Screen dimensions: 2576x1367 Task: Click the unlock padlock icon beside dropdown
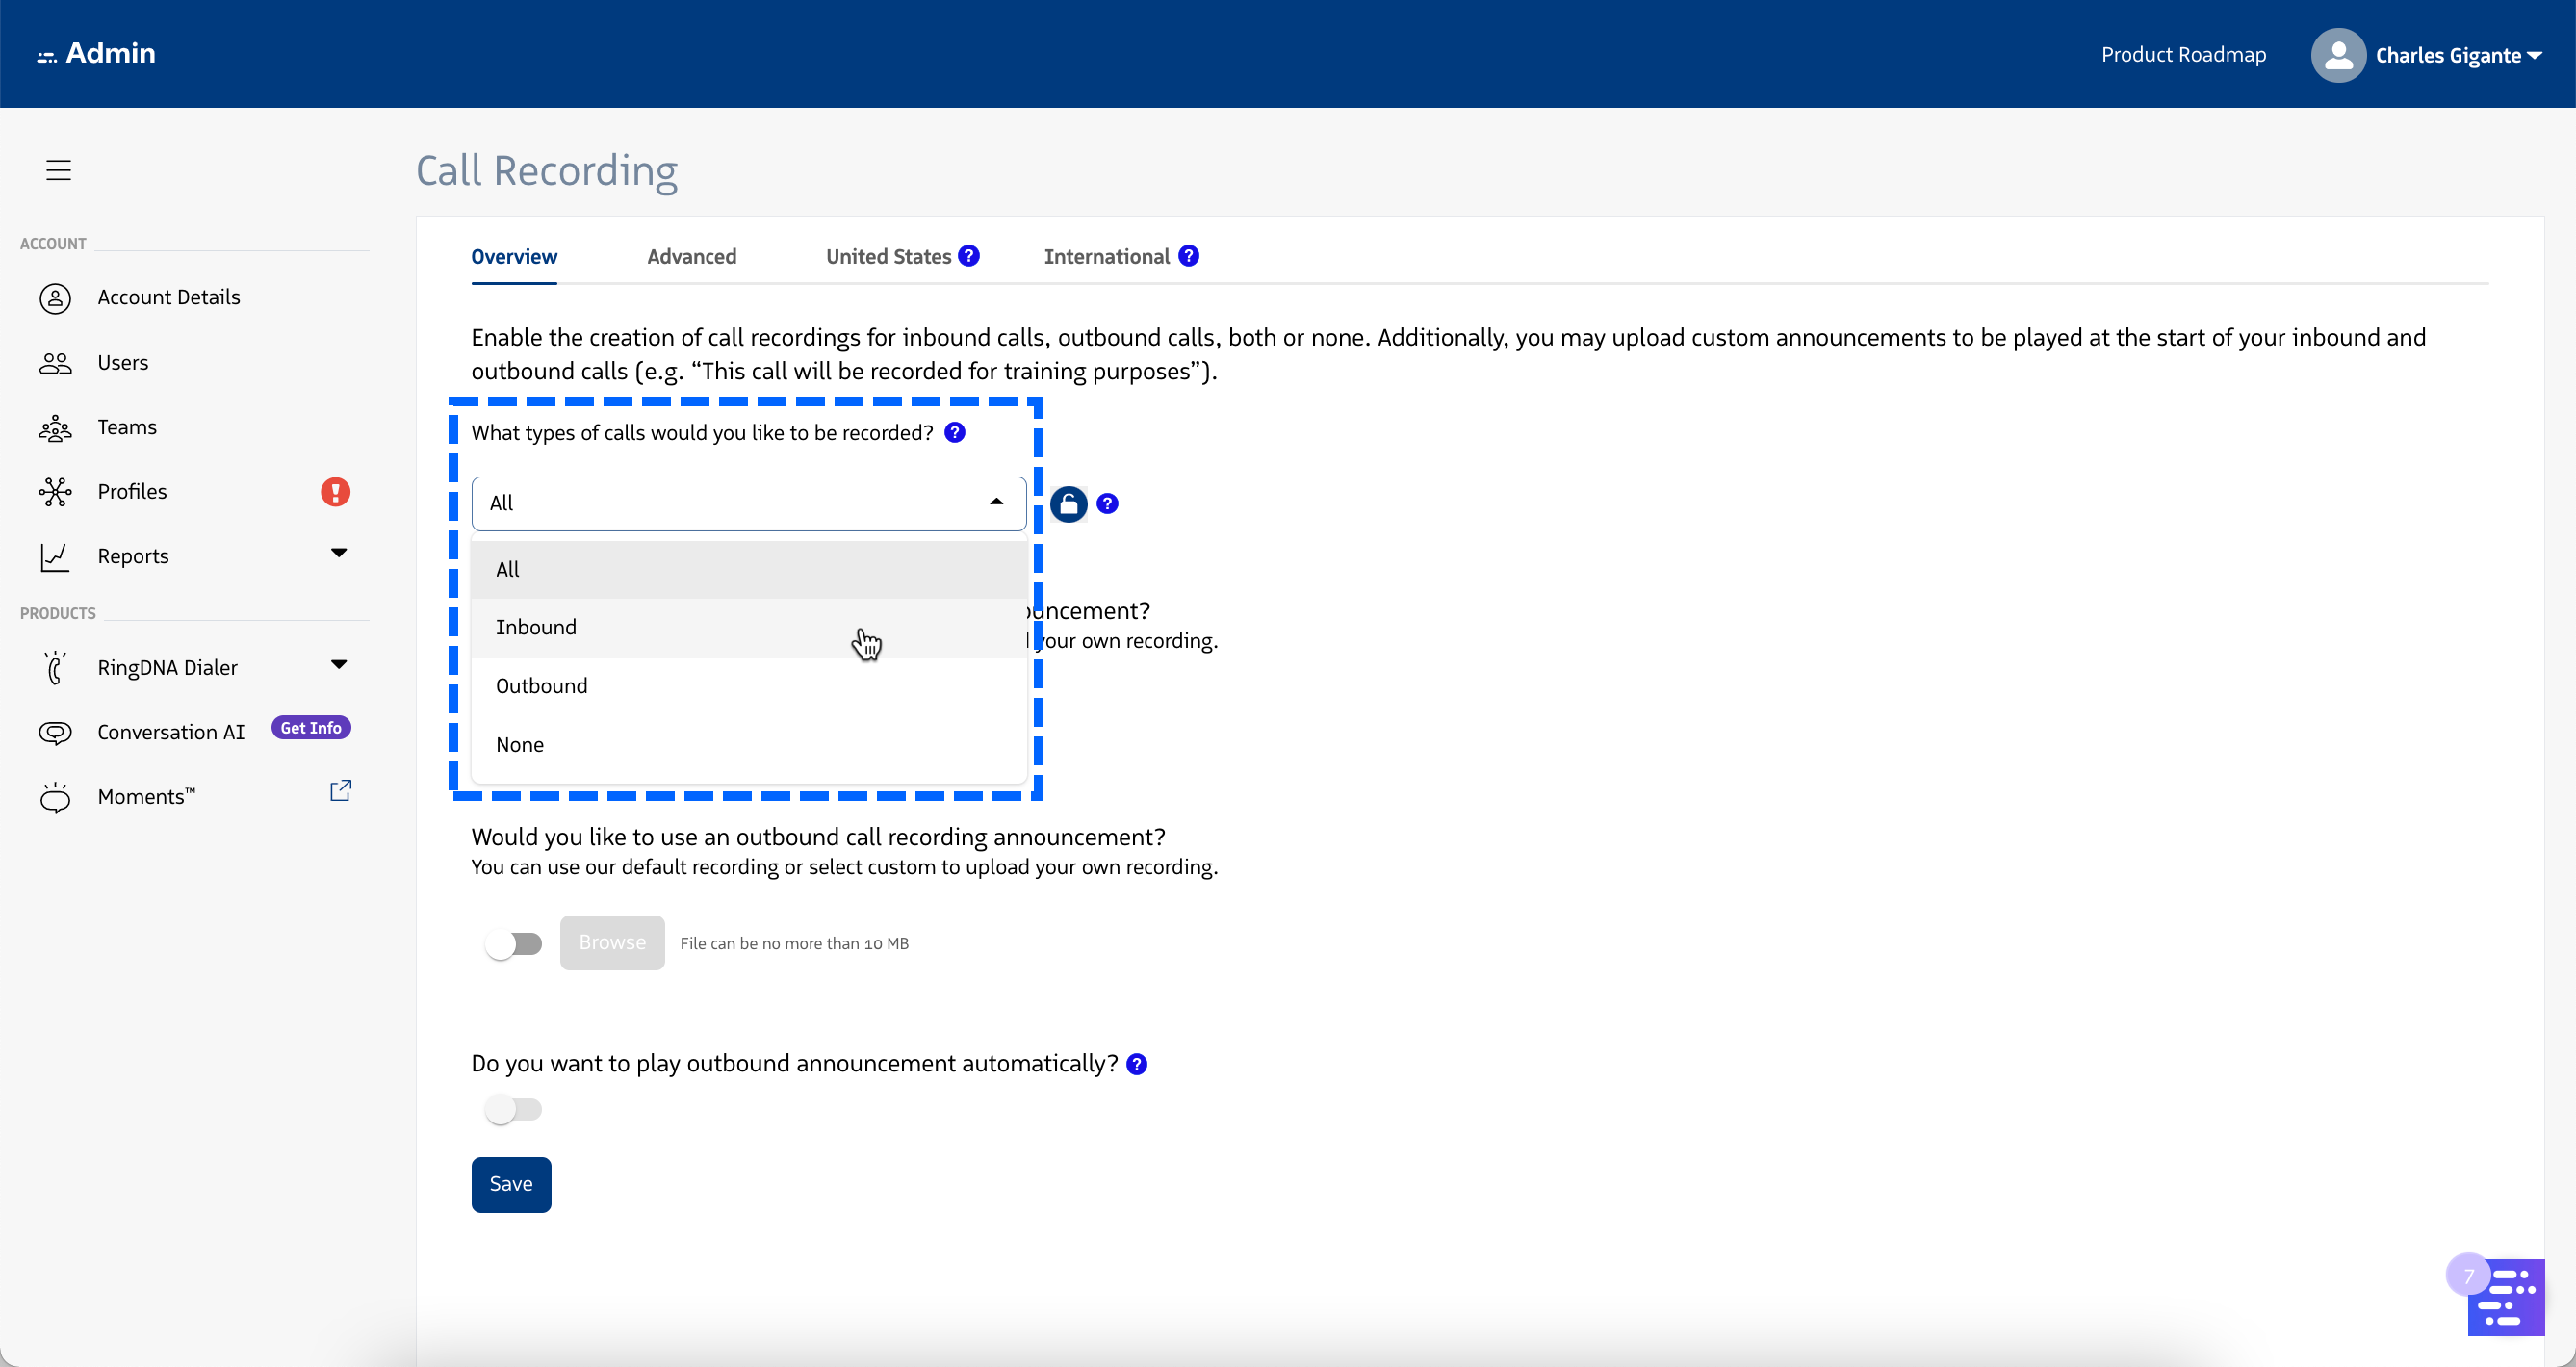1068,504
